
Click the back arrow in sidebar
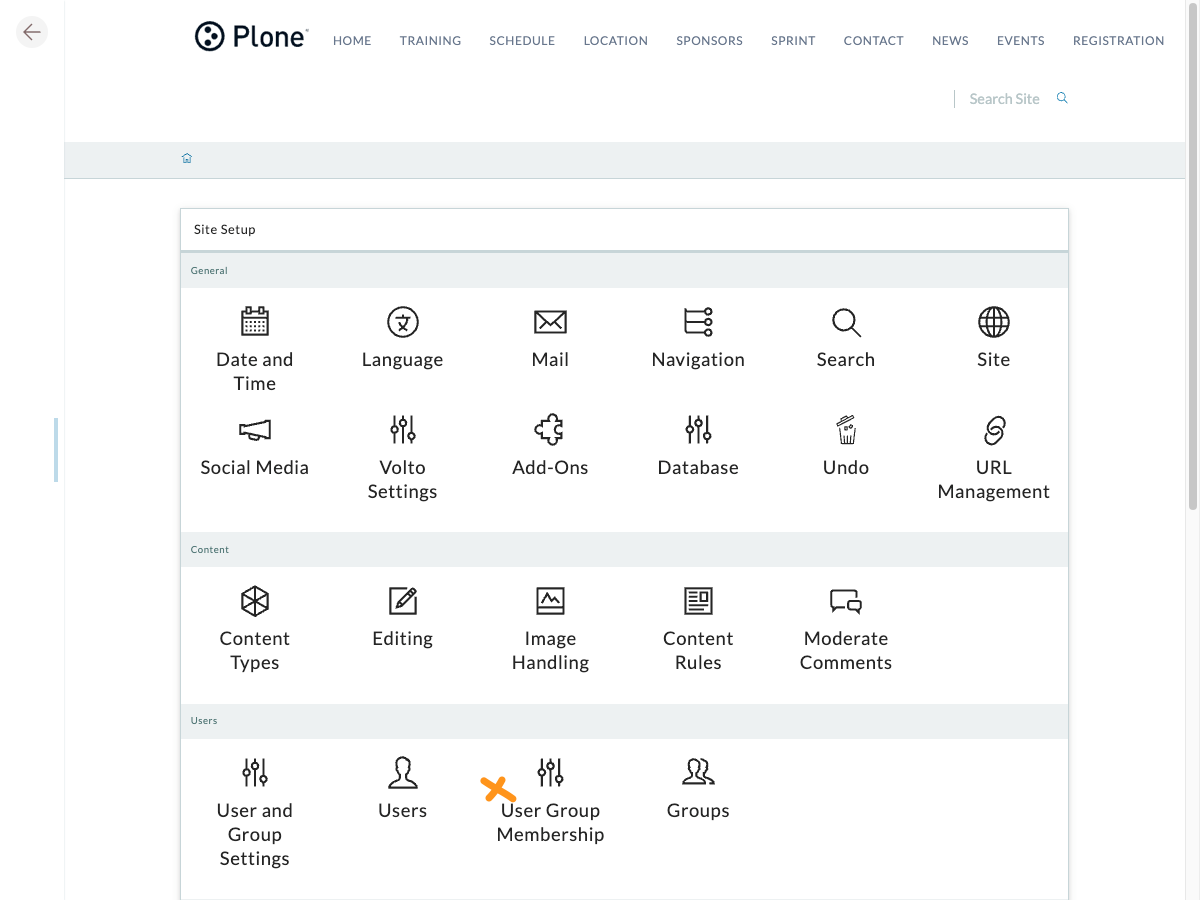(x=32, y=32)
